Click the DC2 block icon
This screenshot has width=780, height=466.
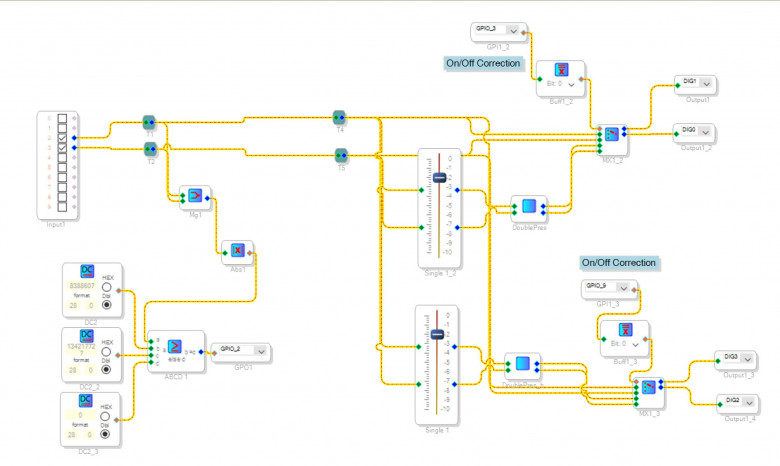(87, 271)
